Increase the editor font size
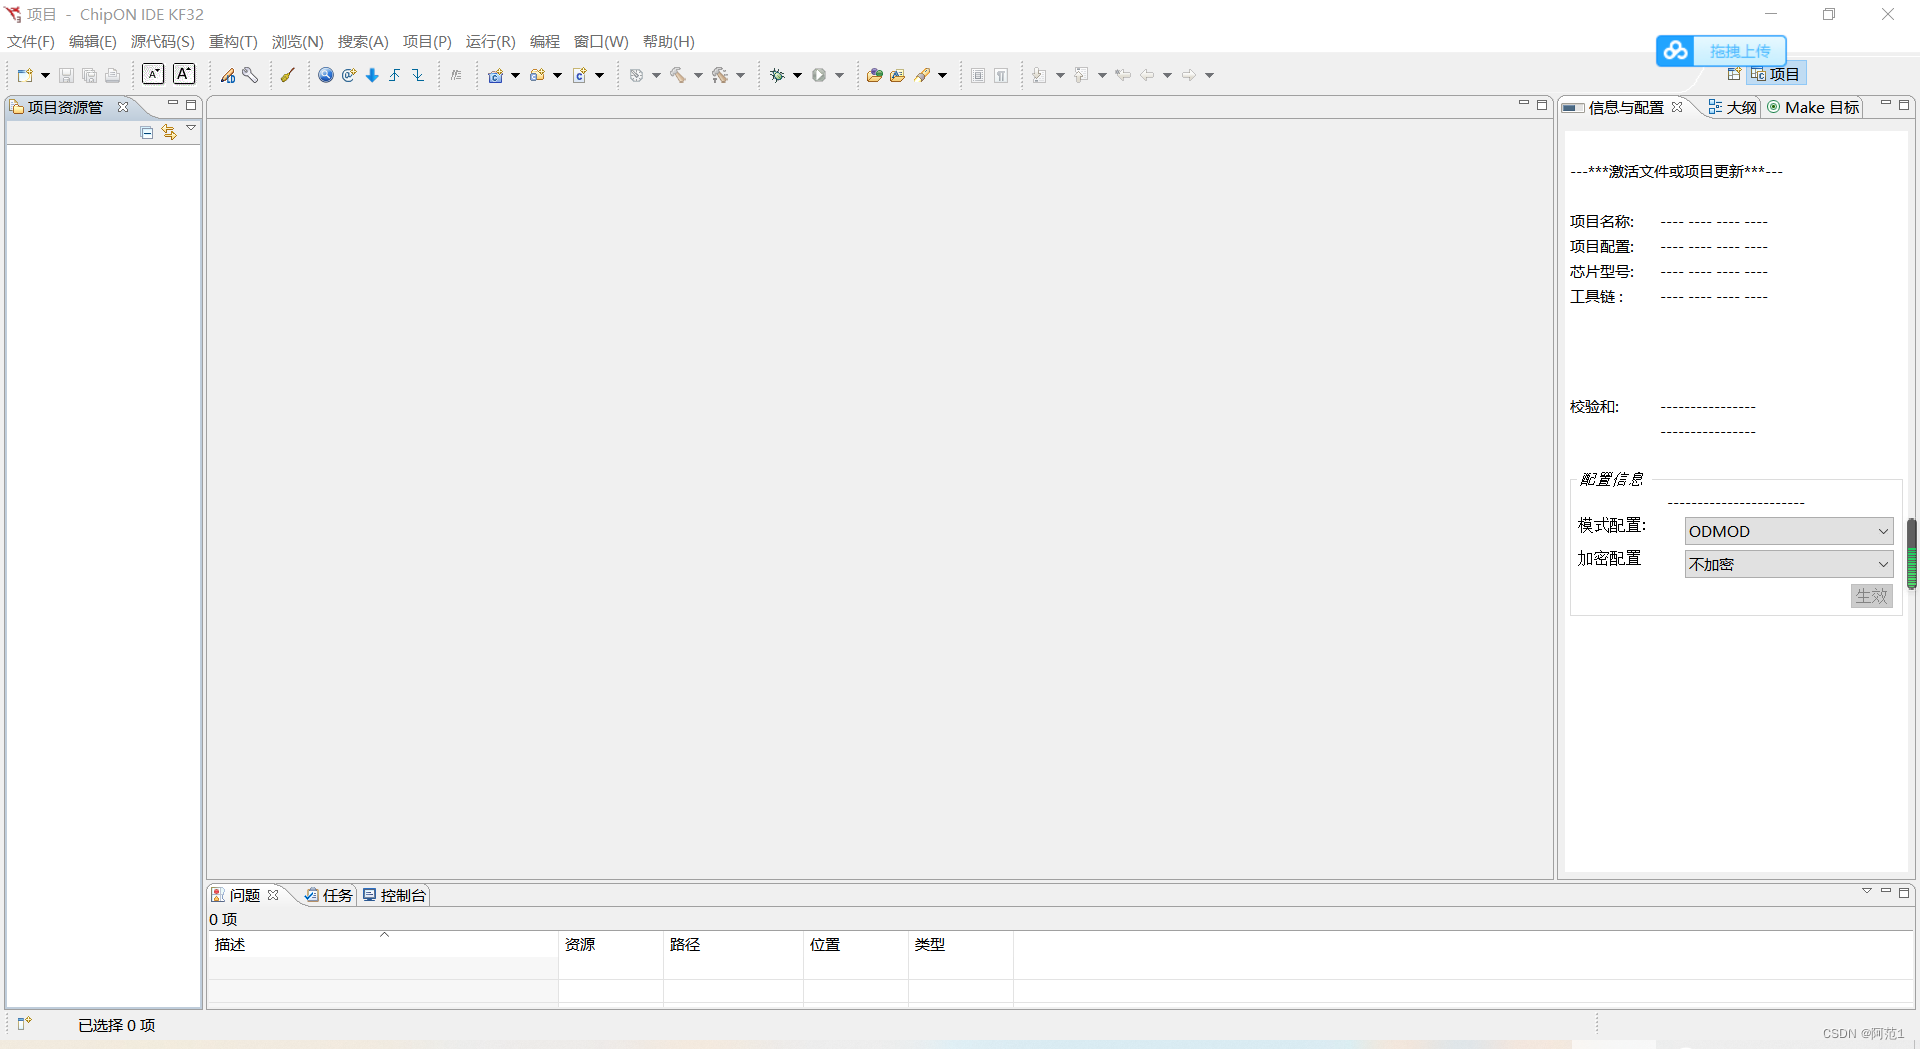This screenshot has width=1920, height=1049. [184, 74]
